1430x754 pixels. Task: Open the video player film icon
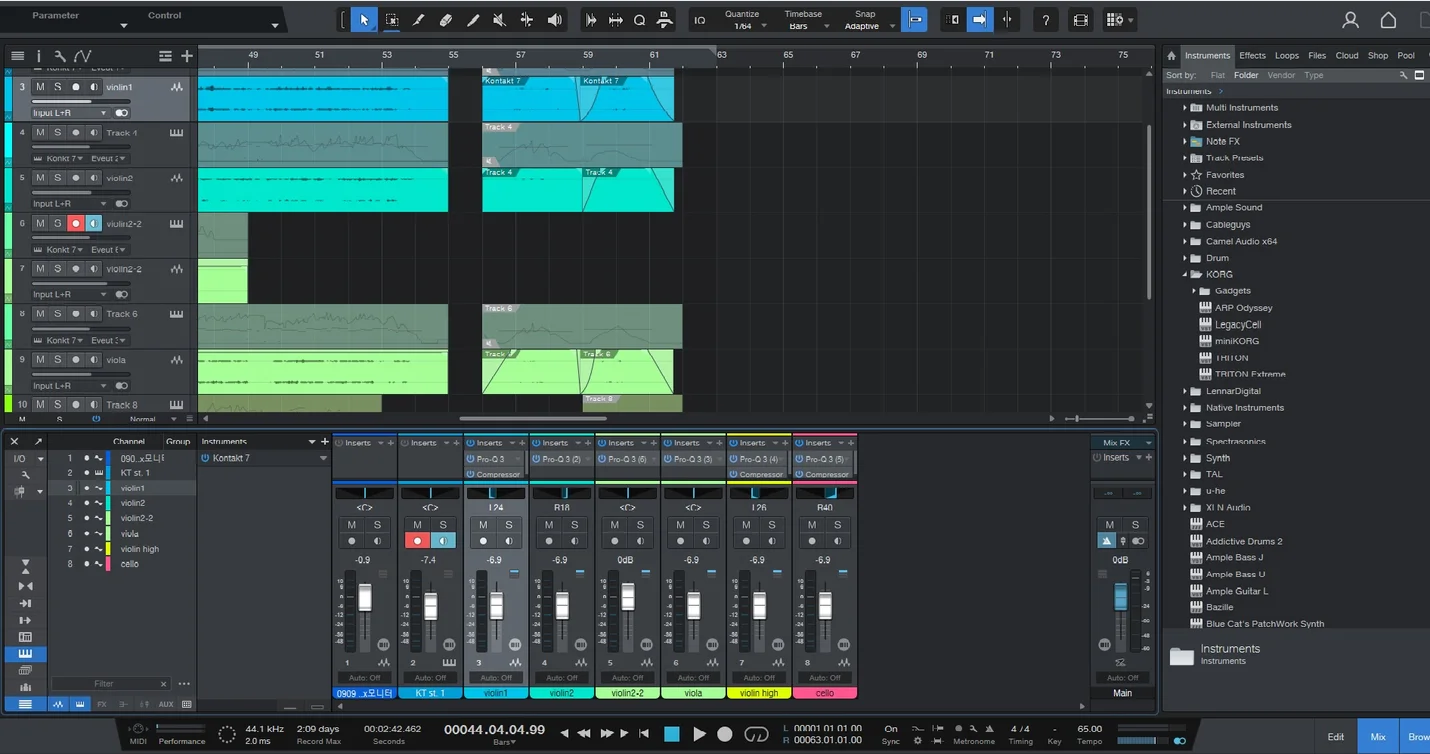click(1080, 20)
